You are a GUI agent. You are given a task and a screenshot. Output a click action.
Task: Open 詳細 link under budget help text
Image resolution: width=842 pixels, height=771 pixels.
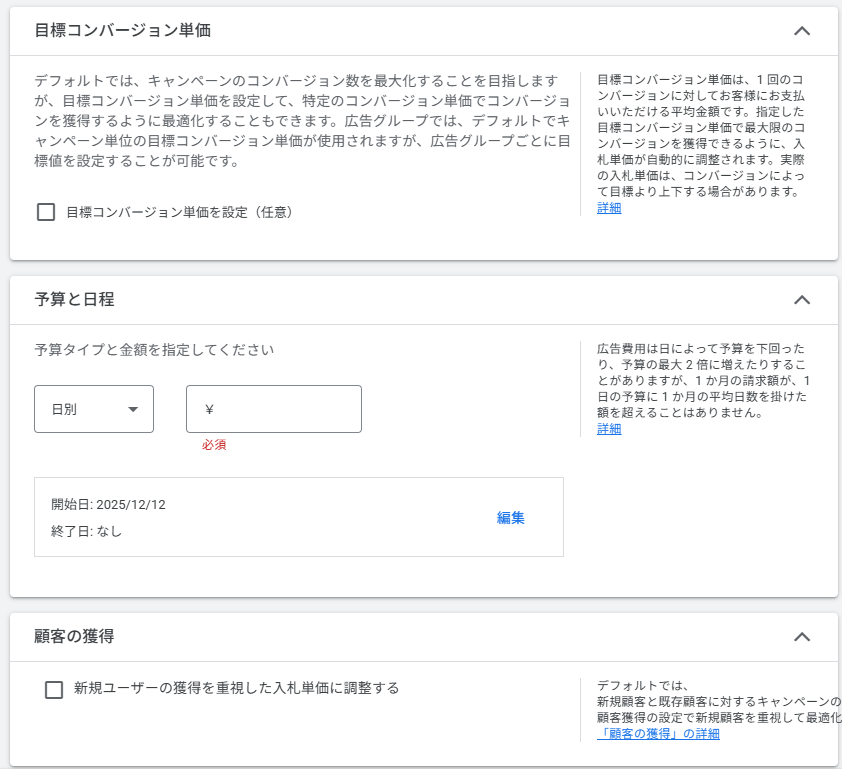609,429
